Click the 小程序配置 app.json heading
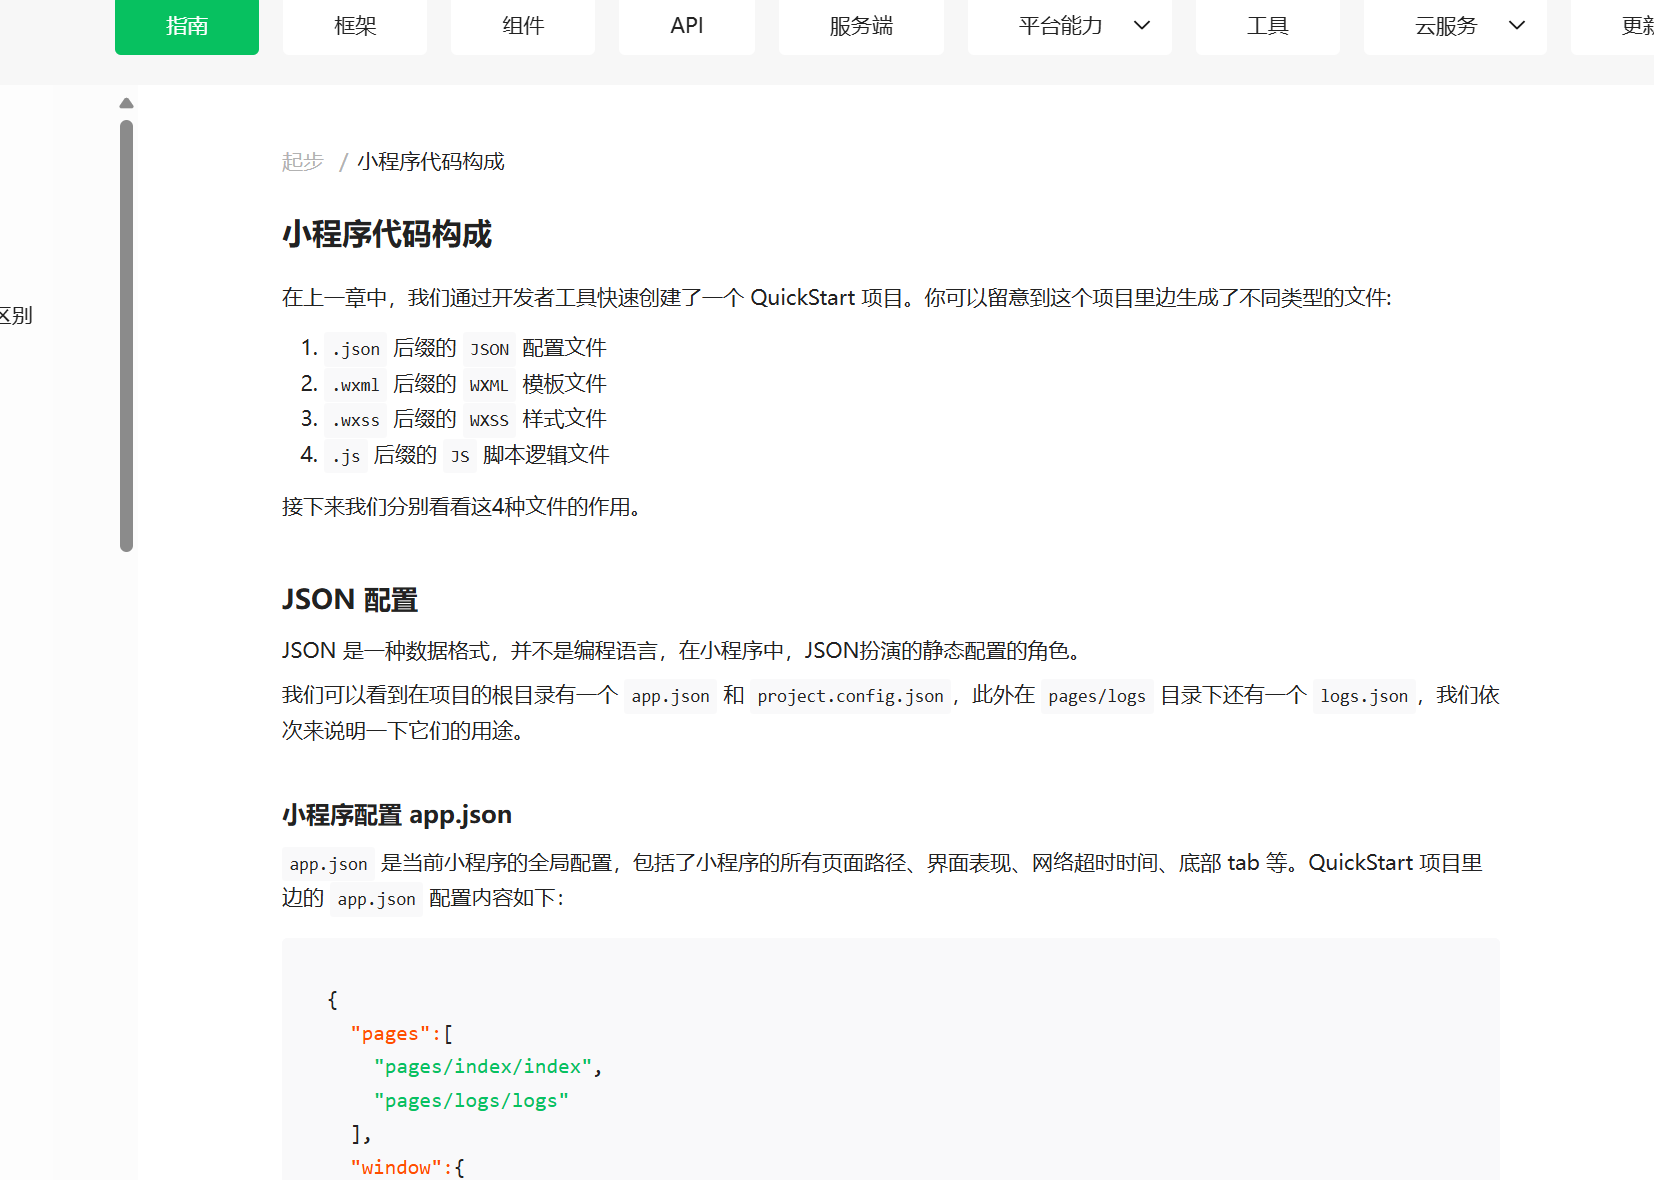Image resolution: width=1654 pixels, height=1180 pixels. 397,815
